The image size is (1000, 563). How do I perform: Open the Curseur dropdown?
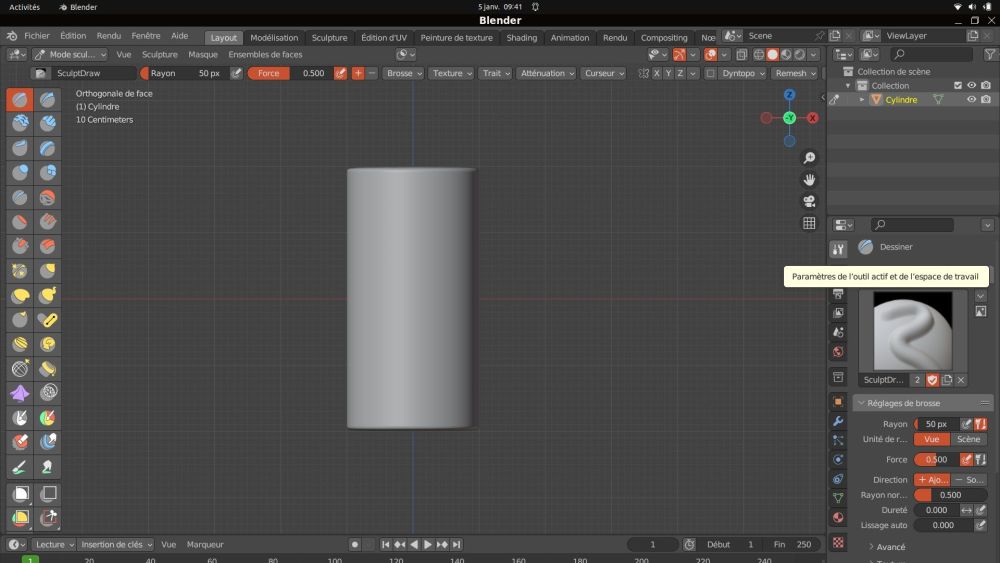(604, 73)
